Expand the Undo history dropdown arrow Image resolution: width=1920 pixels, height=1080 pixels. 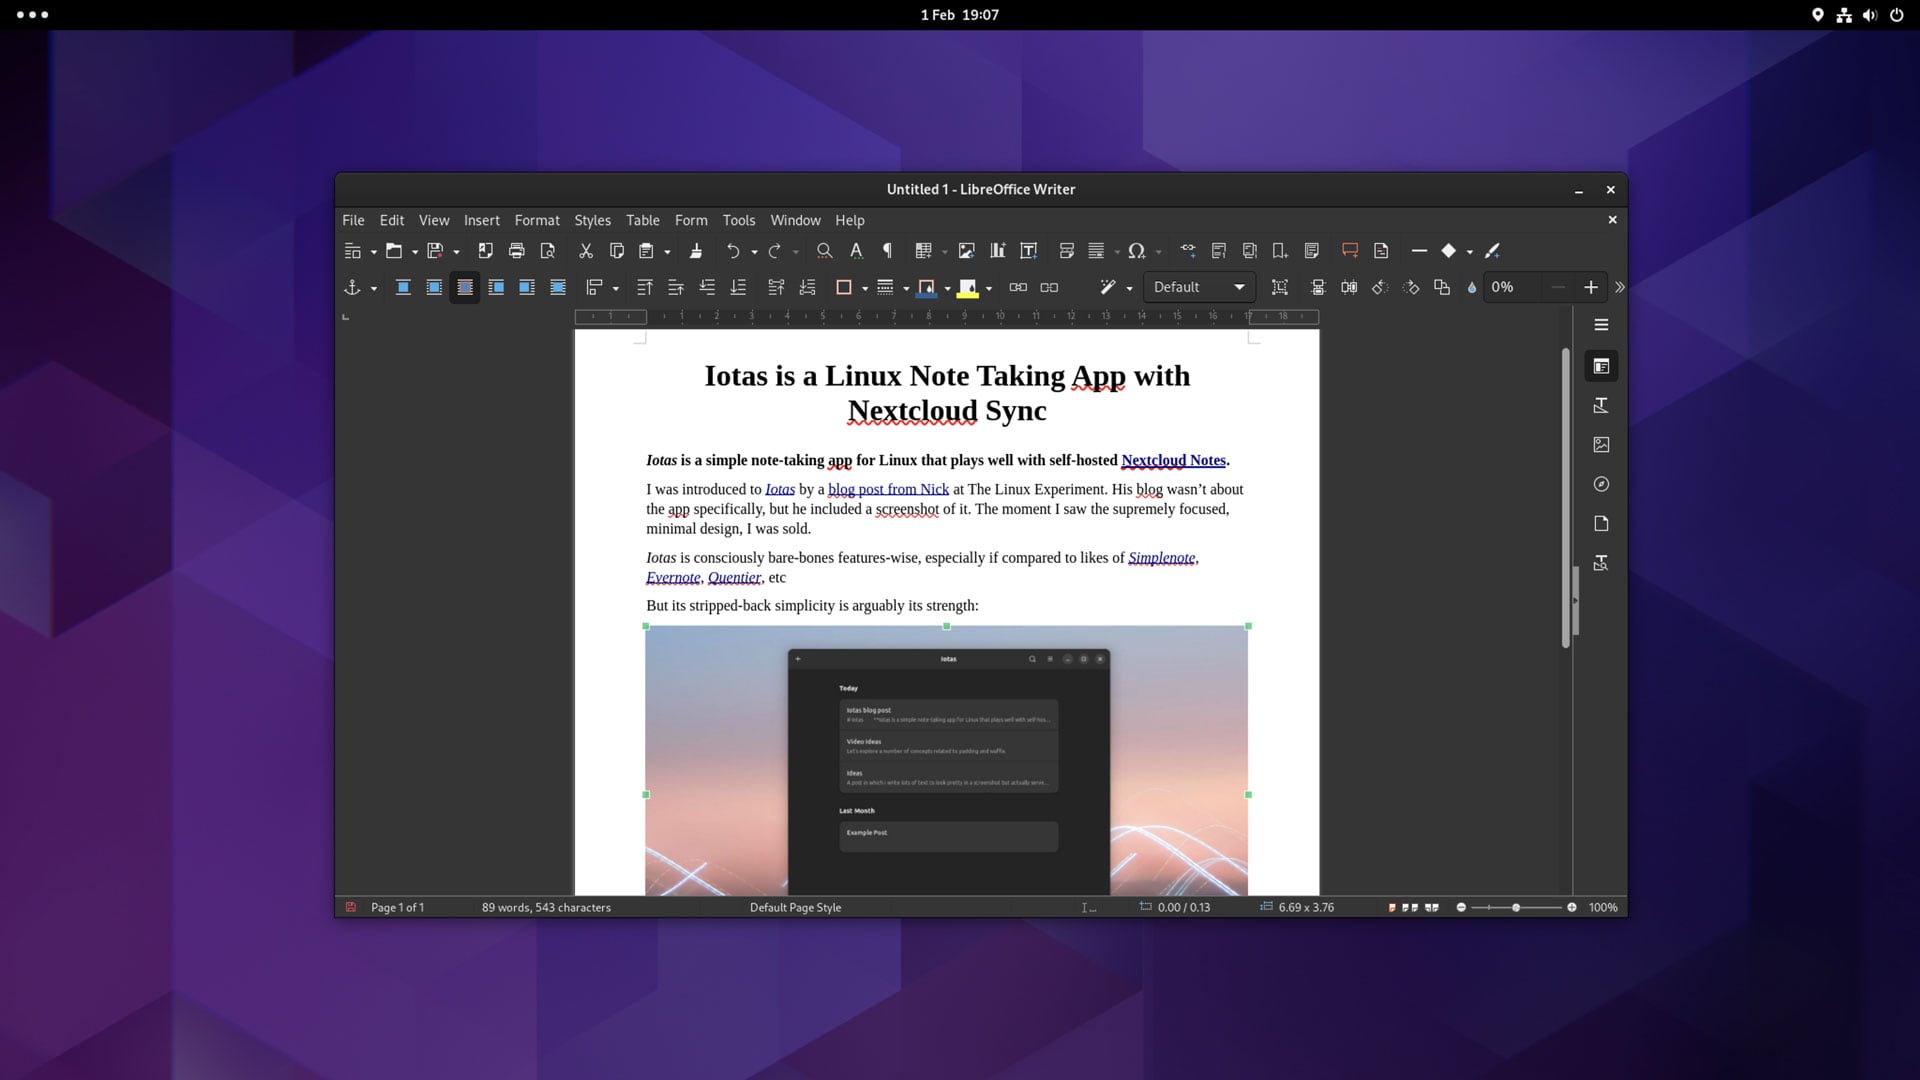click(754, 252)
